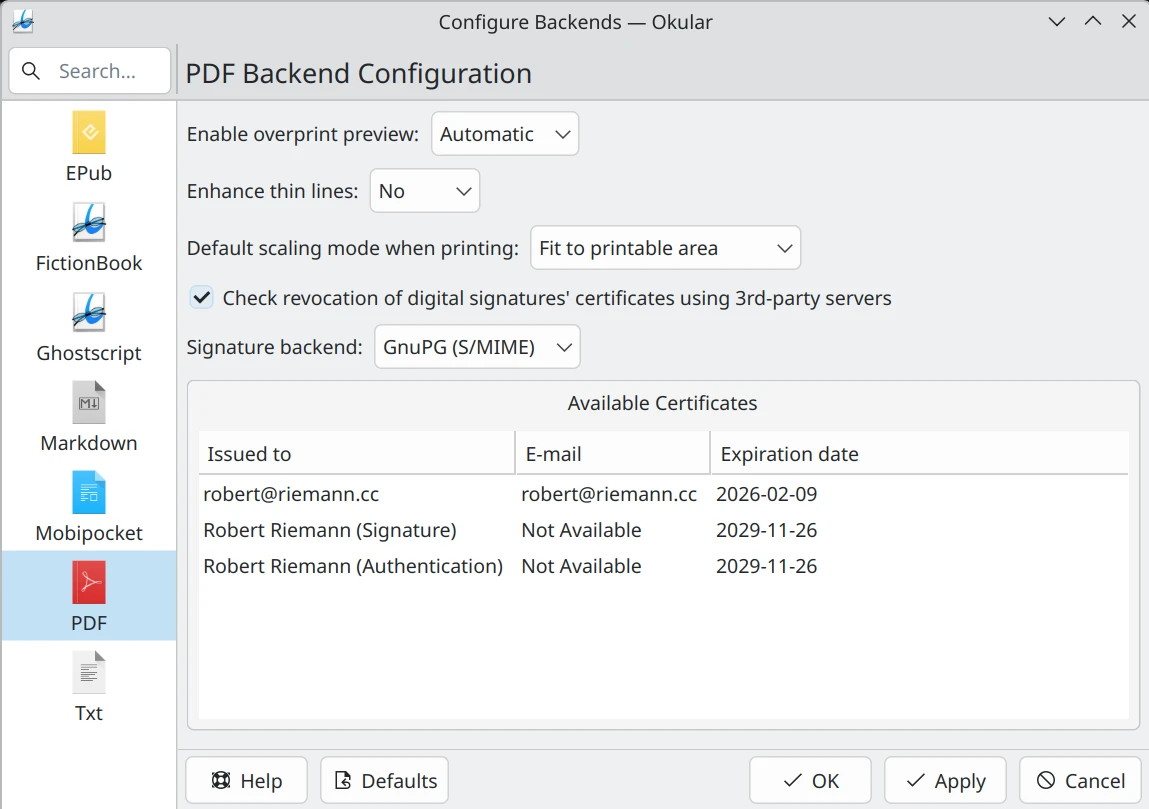Open the Txt backend icon
The height and width of the screenshot is (809, 1149).
tap(89, 673)
